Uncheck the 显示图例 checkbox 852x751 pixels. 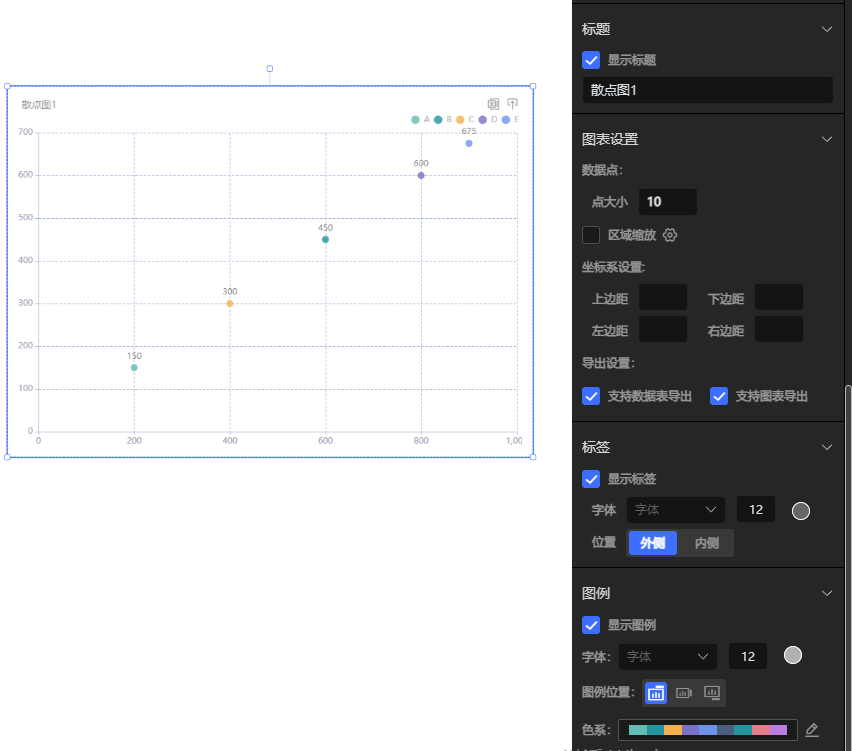click(x=591, y=625)
